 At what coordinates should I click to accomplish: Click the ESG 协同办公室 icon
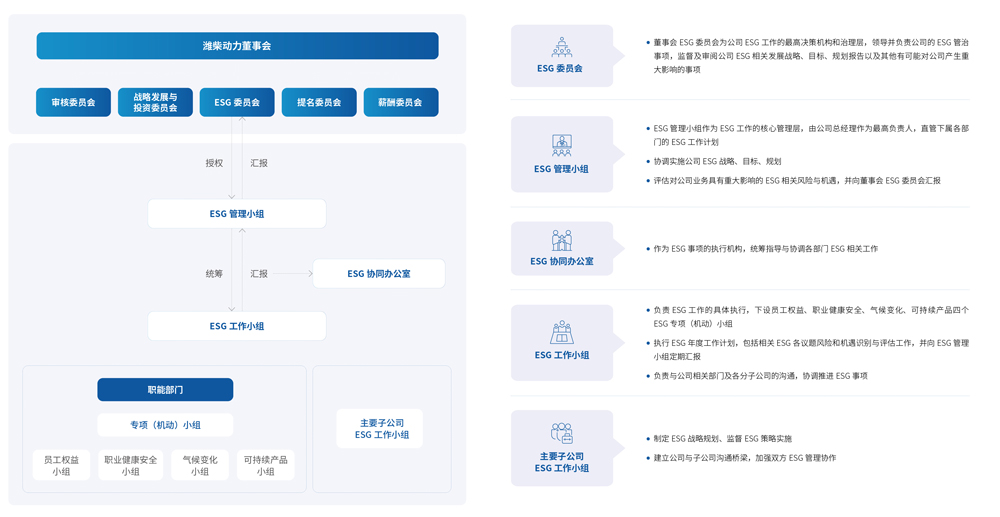[x=561, y=240]
